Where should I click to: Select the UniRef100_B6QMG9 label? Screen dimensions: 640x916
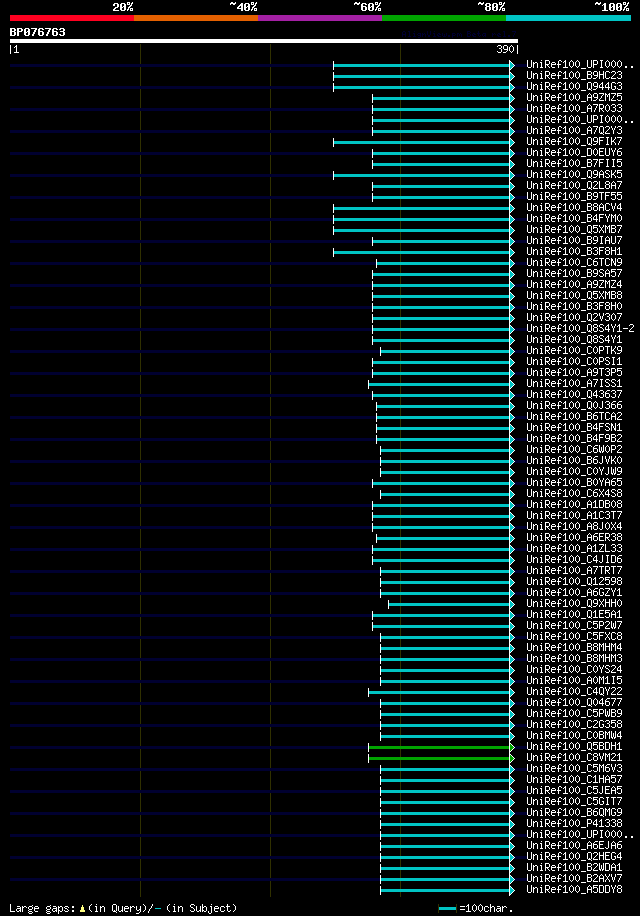[x=574, y=813]
